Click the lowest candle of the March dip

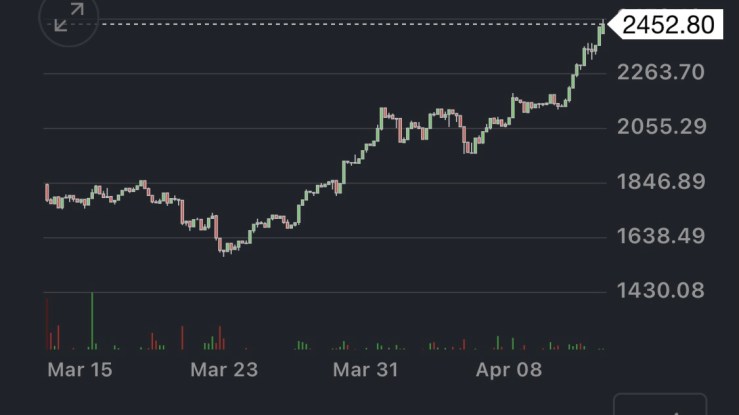224,248
